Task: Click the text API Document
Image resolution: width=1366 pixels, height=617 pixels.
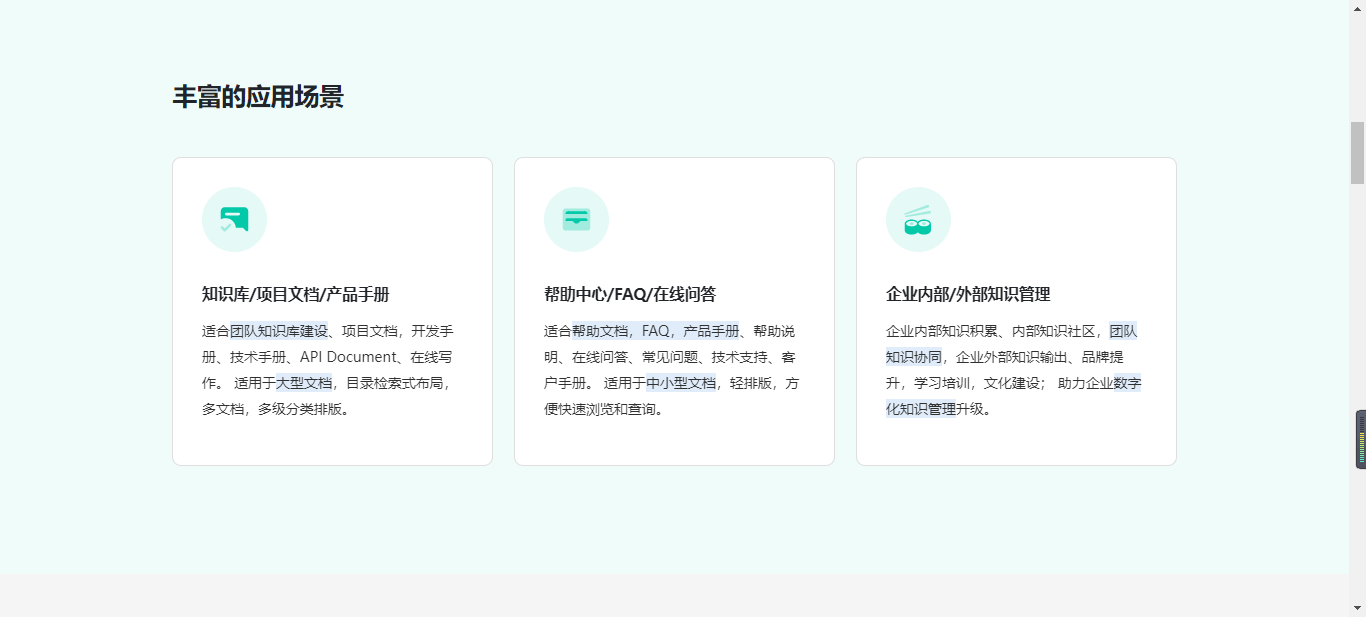Action: click(x=349, y=357)
